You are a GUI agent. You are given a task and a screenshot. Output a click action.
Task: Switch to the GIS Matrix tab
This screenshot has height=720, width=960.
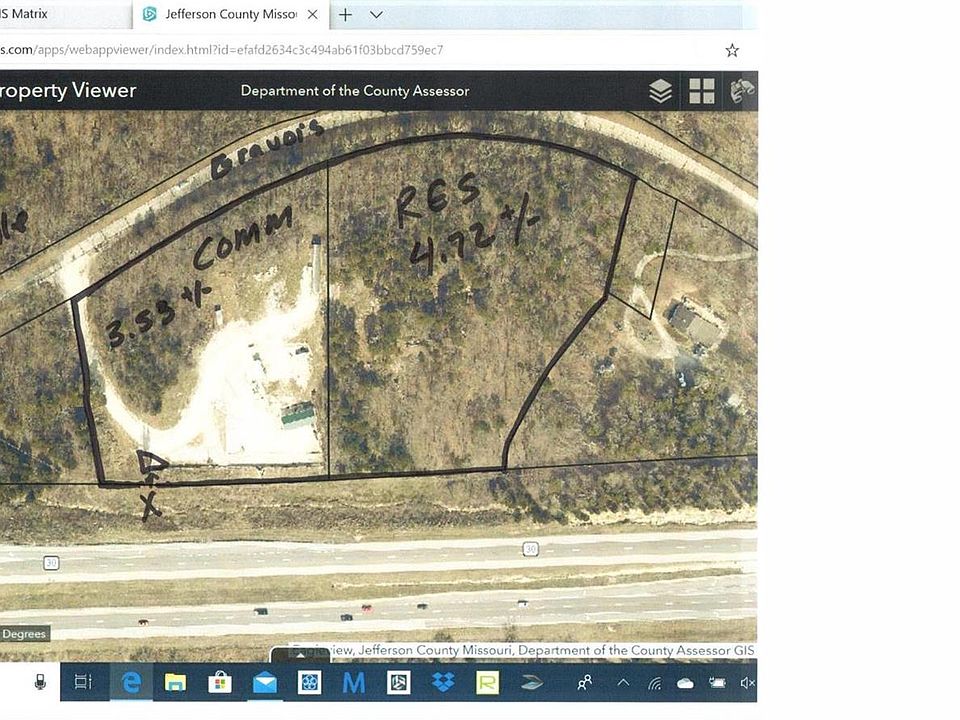tap(30, 14)
